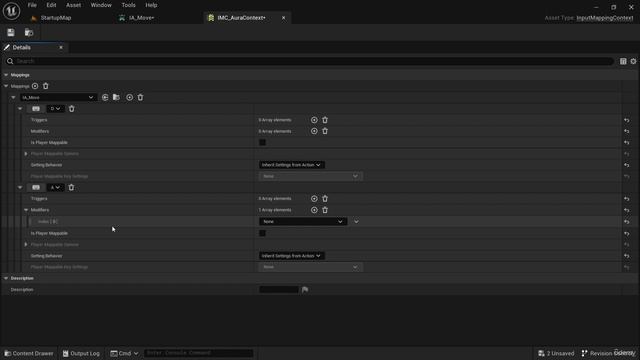Click keyboard key selector icon for A key

click(x=36, y=187)
